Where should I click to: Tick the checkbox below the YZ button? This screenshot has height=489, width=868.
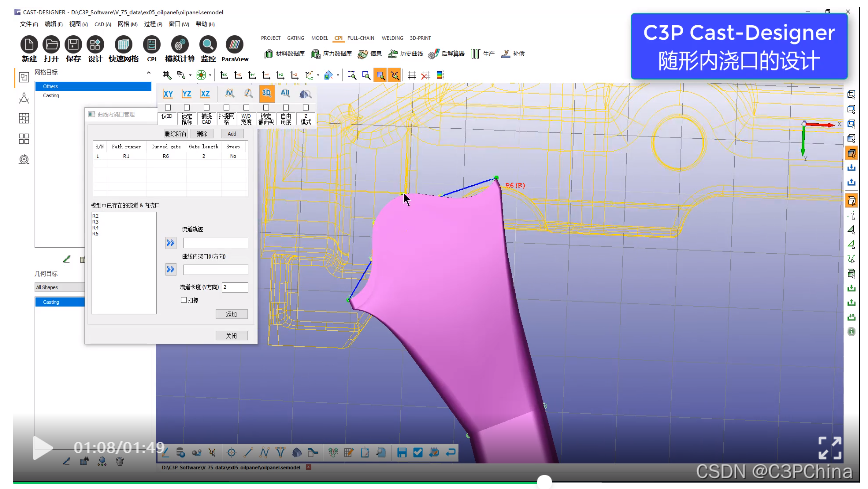(187, 107)
